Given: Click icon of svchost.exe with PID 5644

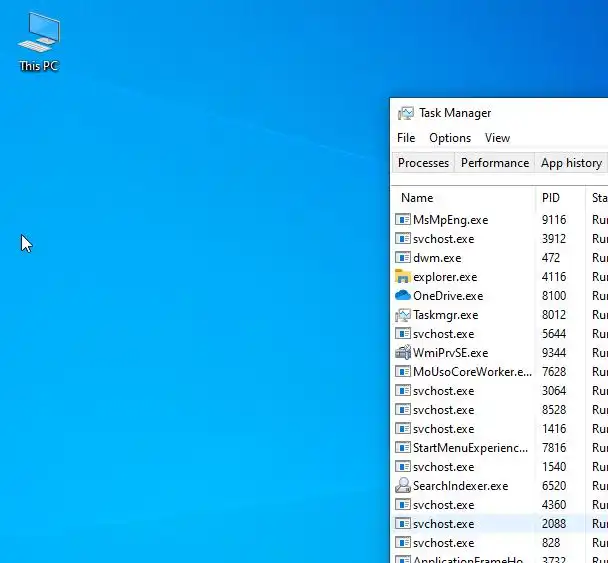Looking at the screenshot, I should tap(402, 333).
